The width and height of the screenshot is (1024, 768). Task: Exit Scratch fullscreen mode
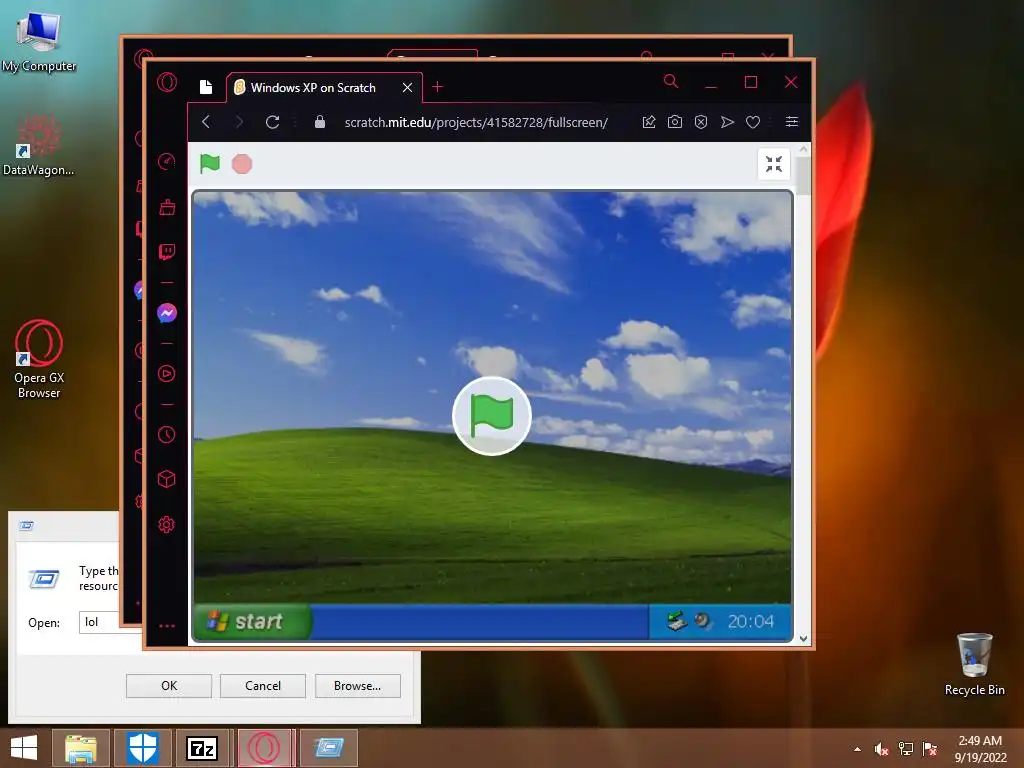774,164
